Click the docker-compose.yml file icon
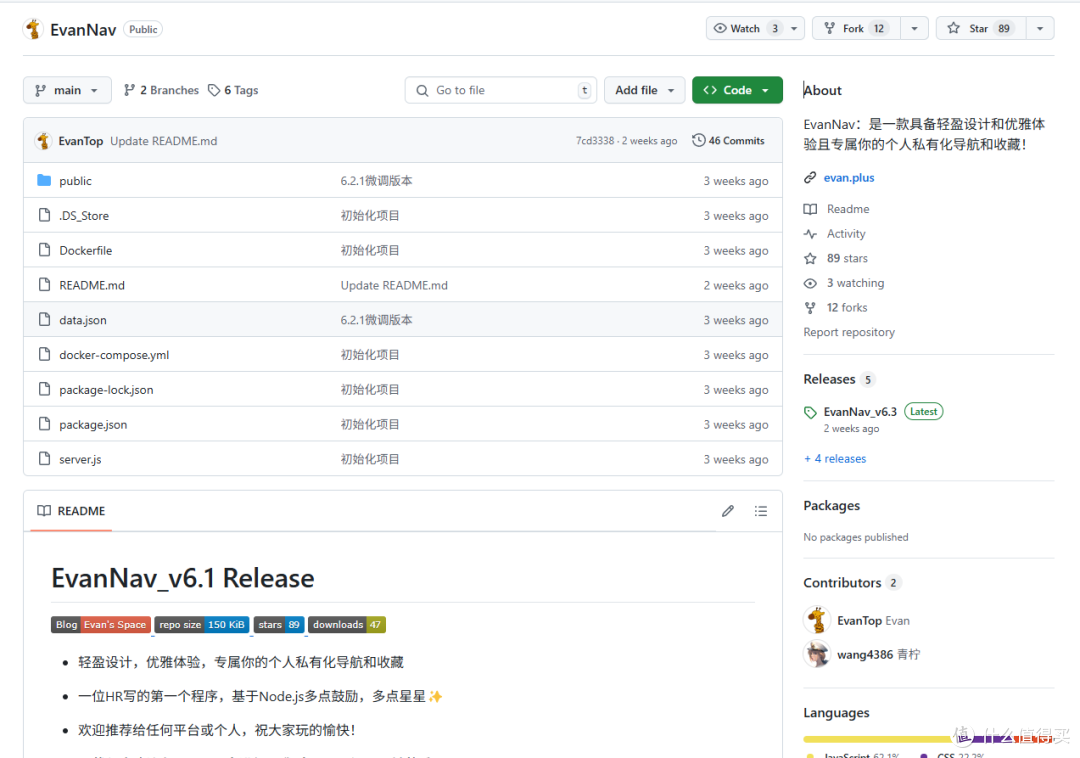This screenshot has height=758, width=1080. (x=44, y=355)
